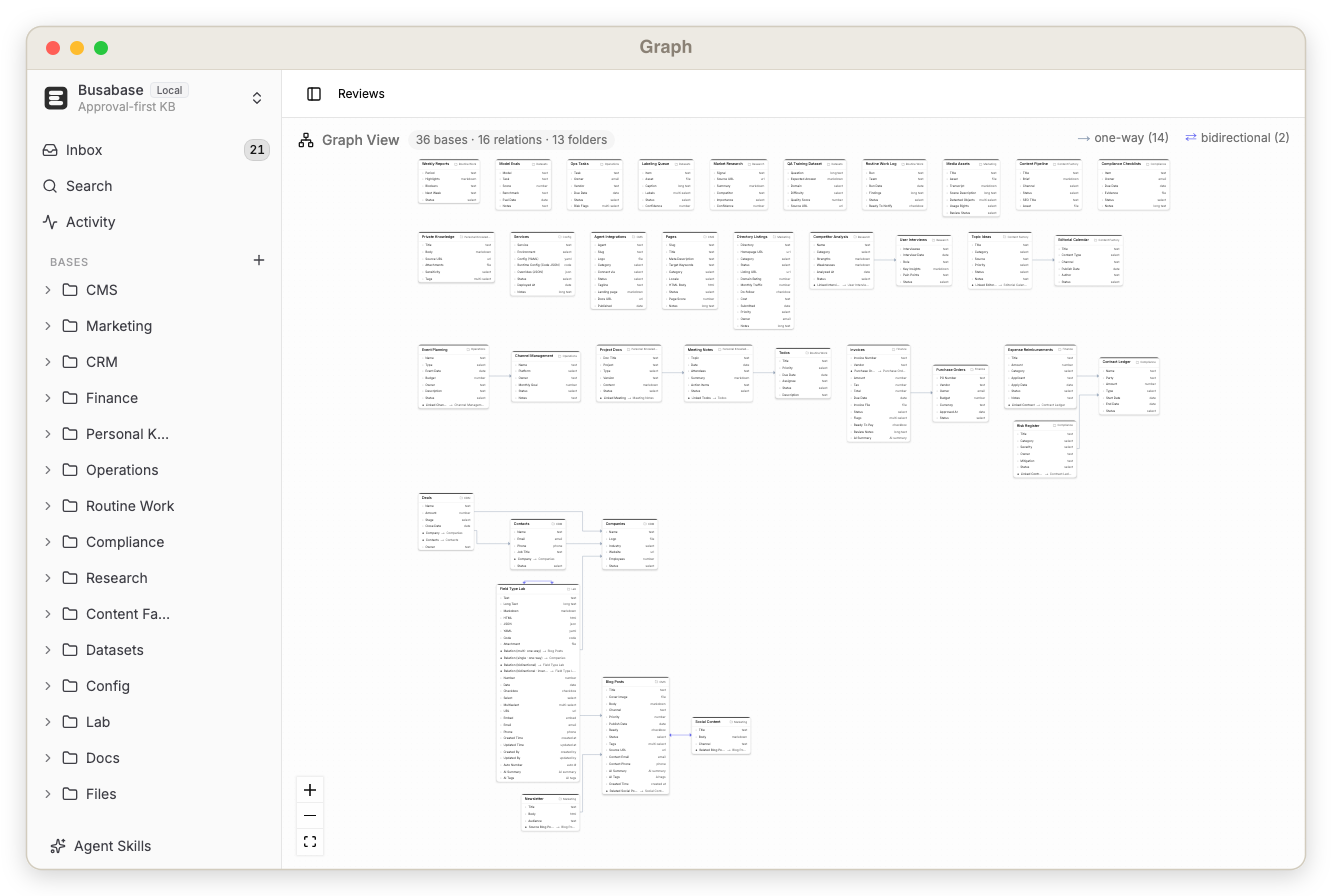
Task: Open the workspace switcher chevrons
Action: [x=257, y=98]
